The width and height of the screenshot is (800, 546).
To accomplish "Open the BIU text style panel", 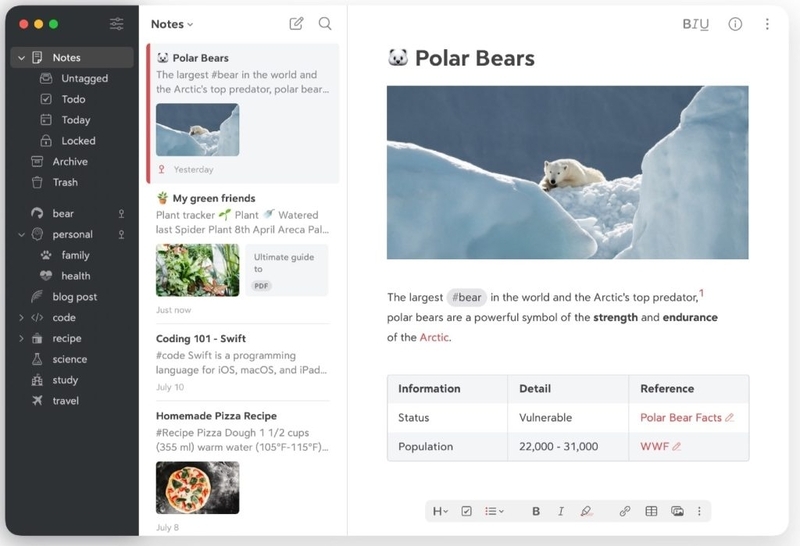I will (x=695, y=24).
